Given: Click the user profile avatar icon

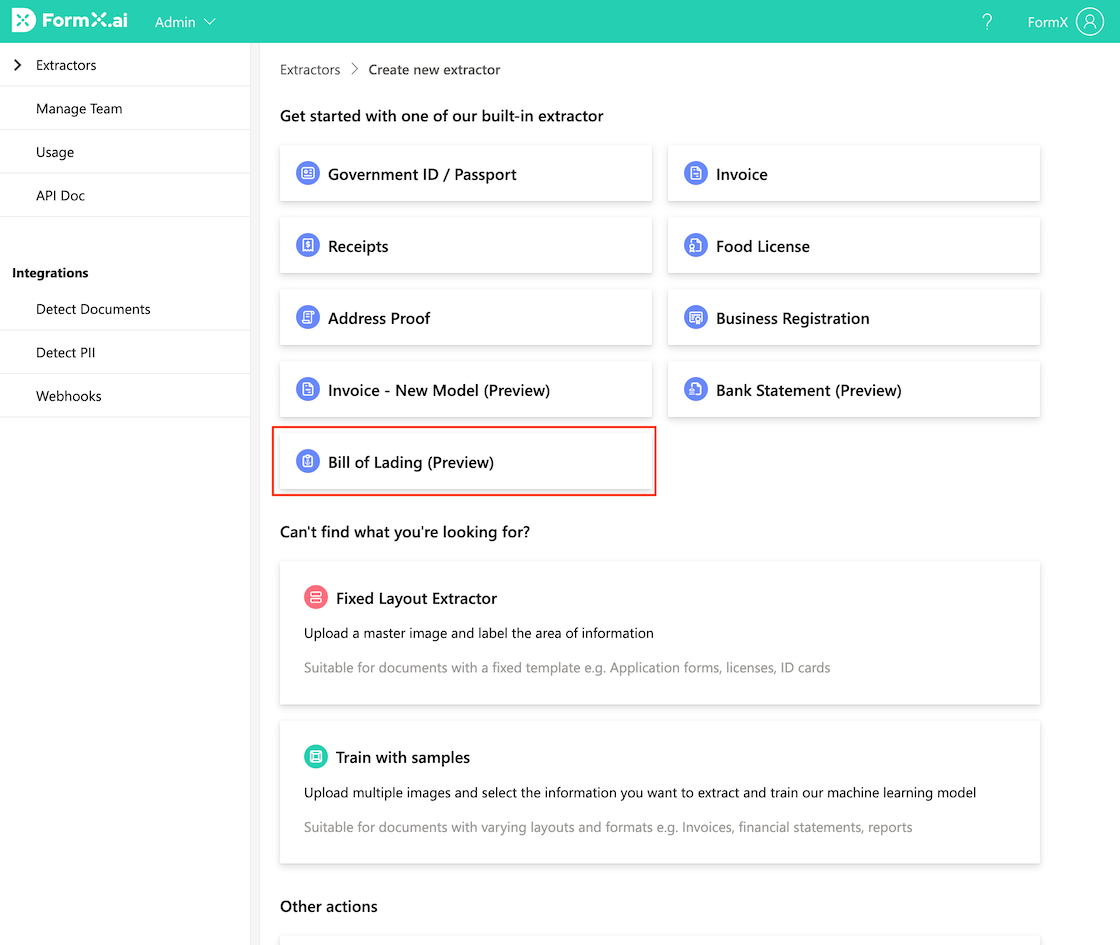Looking at the screenshot, I should (x=1089, y=22).
